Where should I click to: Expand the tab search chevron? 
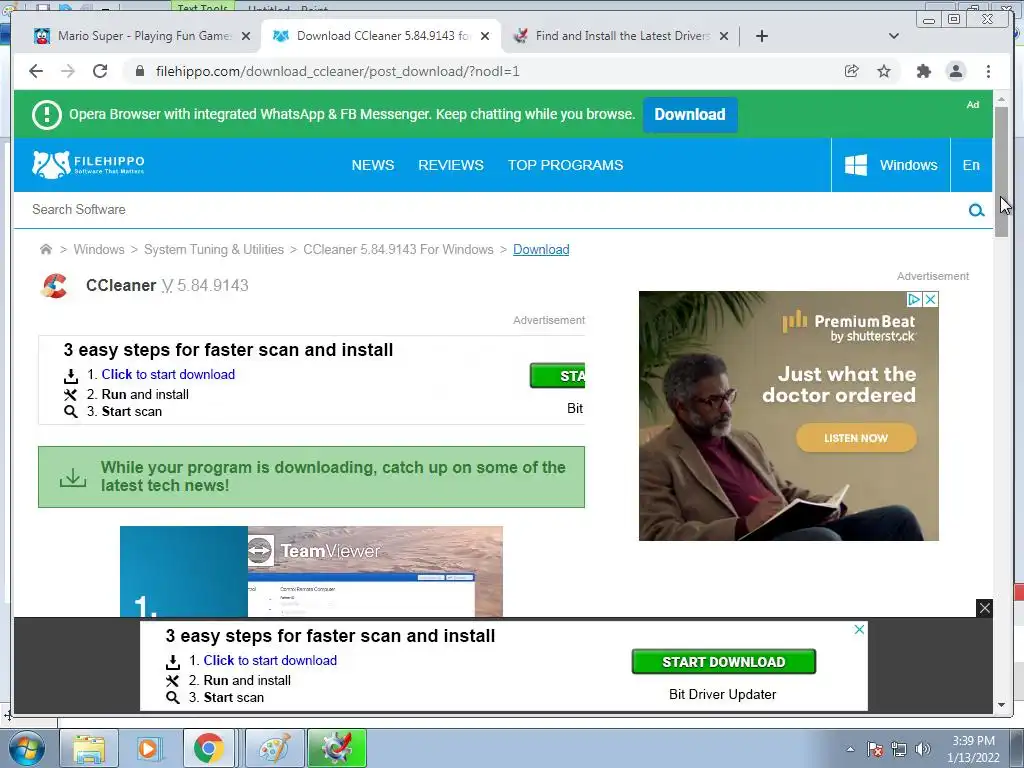894,36
